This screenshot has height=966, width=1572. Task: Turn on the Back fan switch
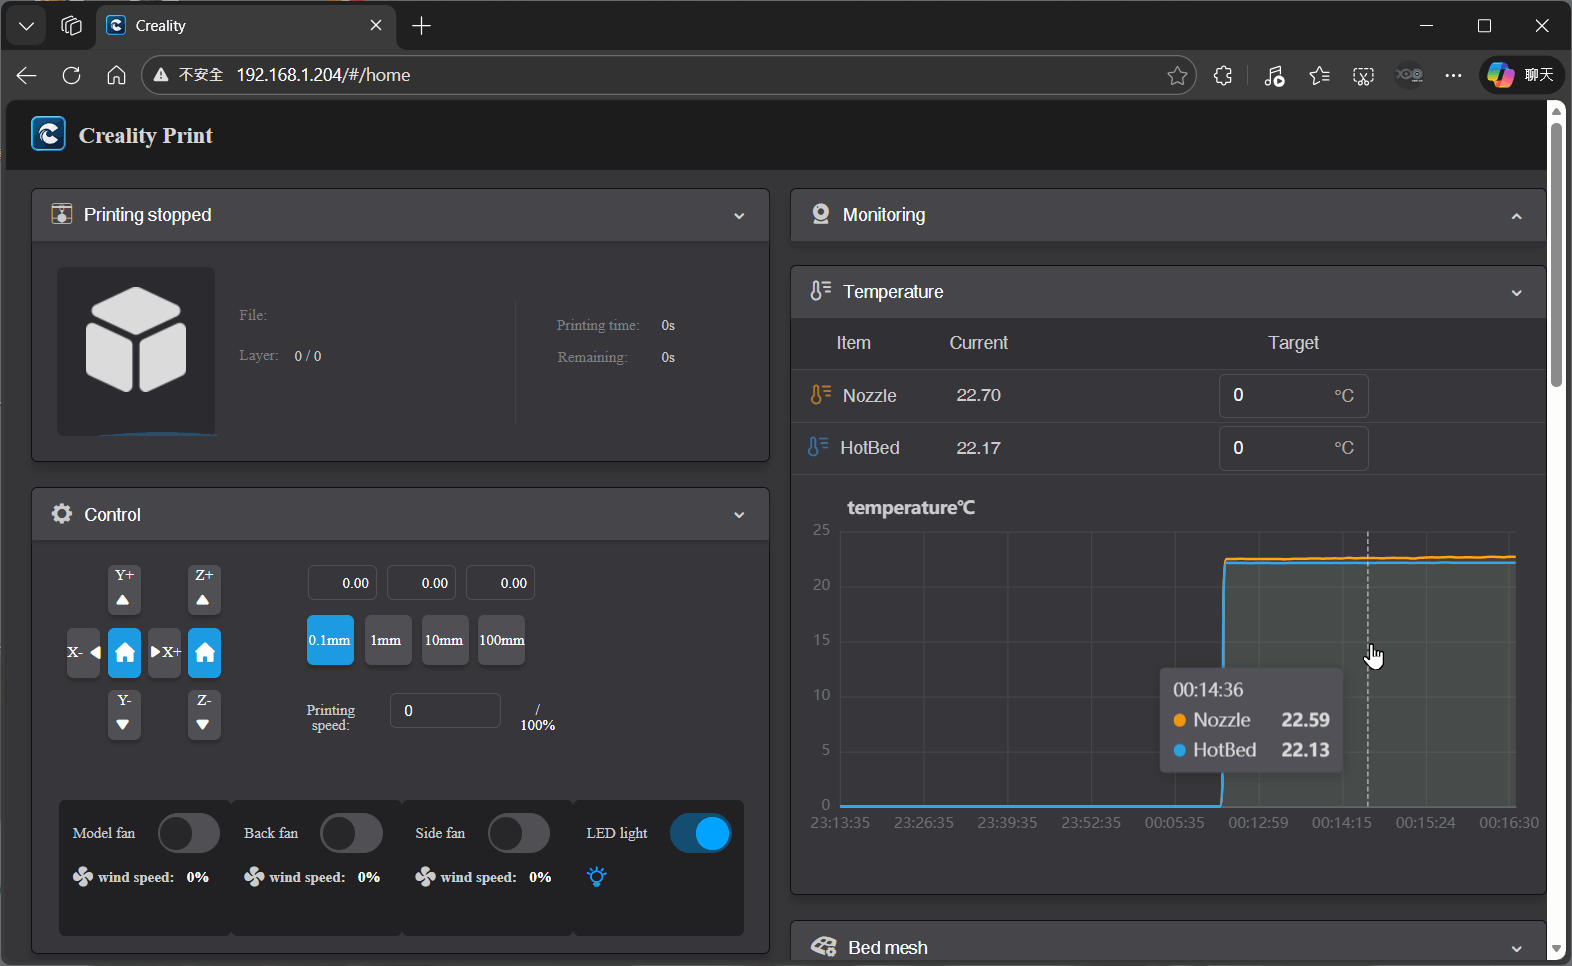(351, 833)
